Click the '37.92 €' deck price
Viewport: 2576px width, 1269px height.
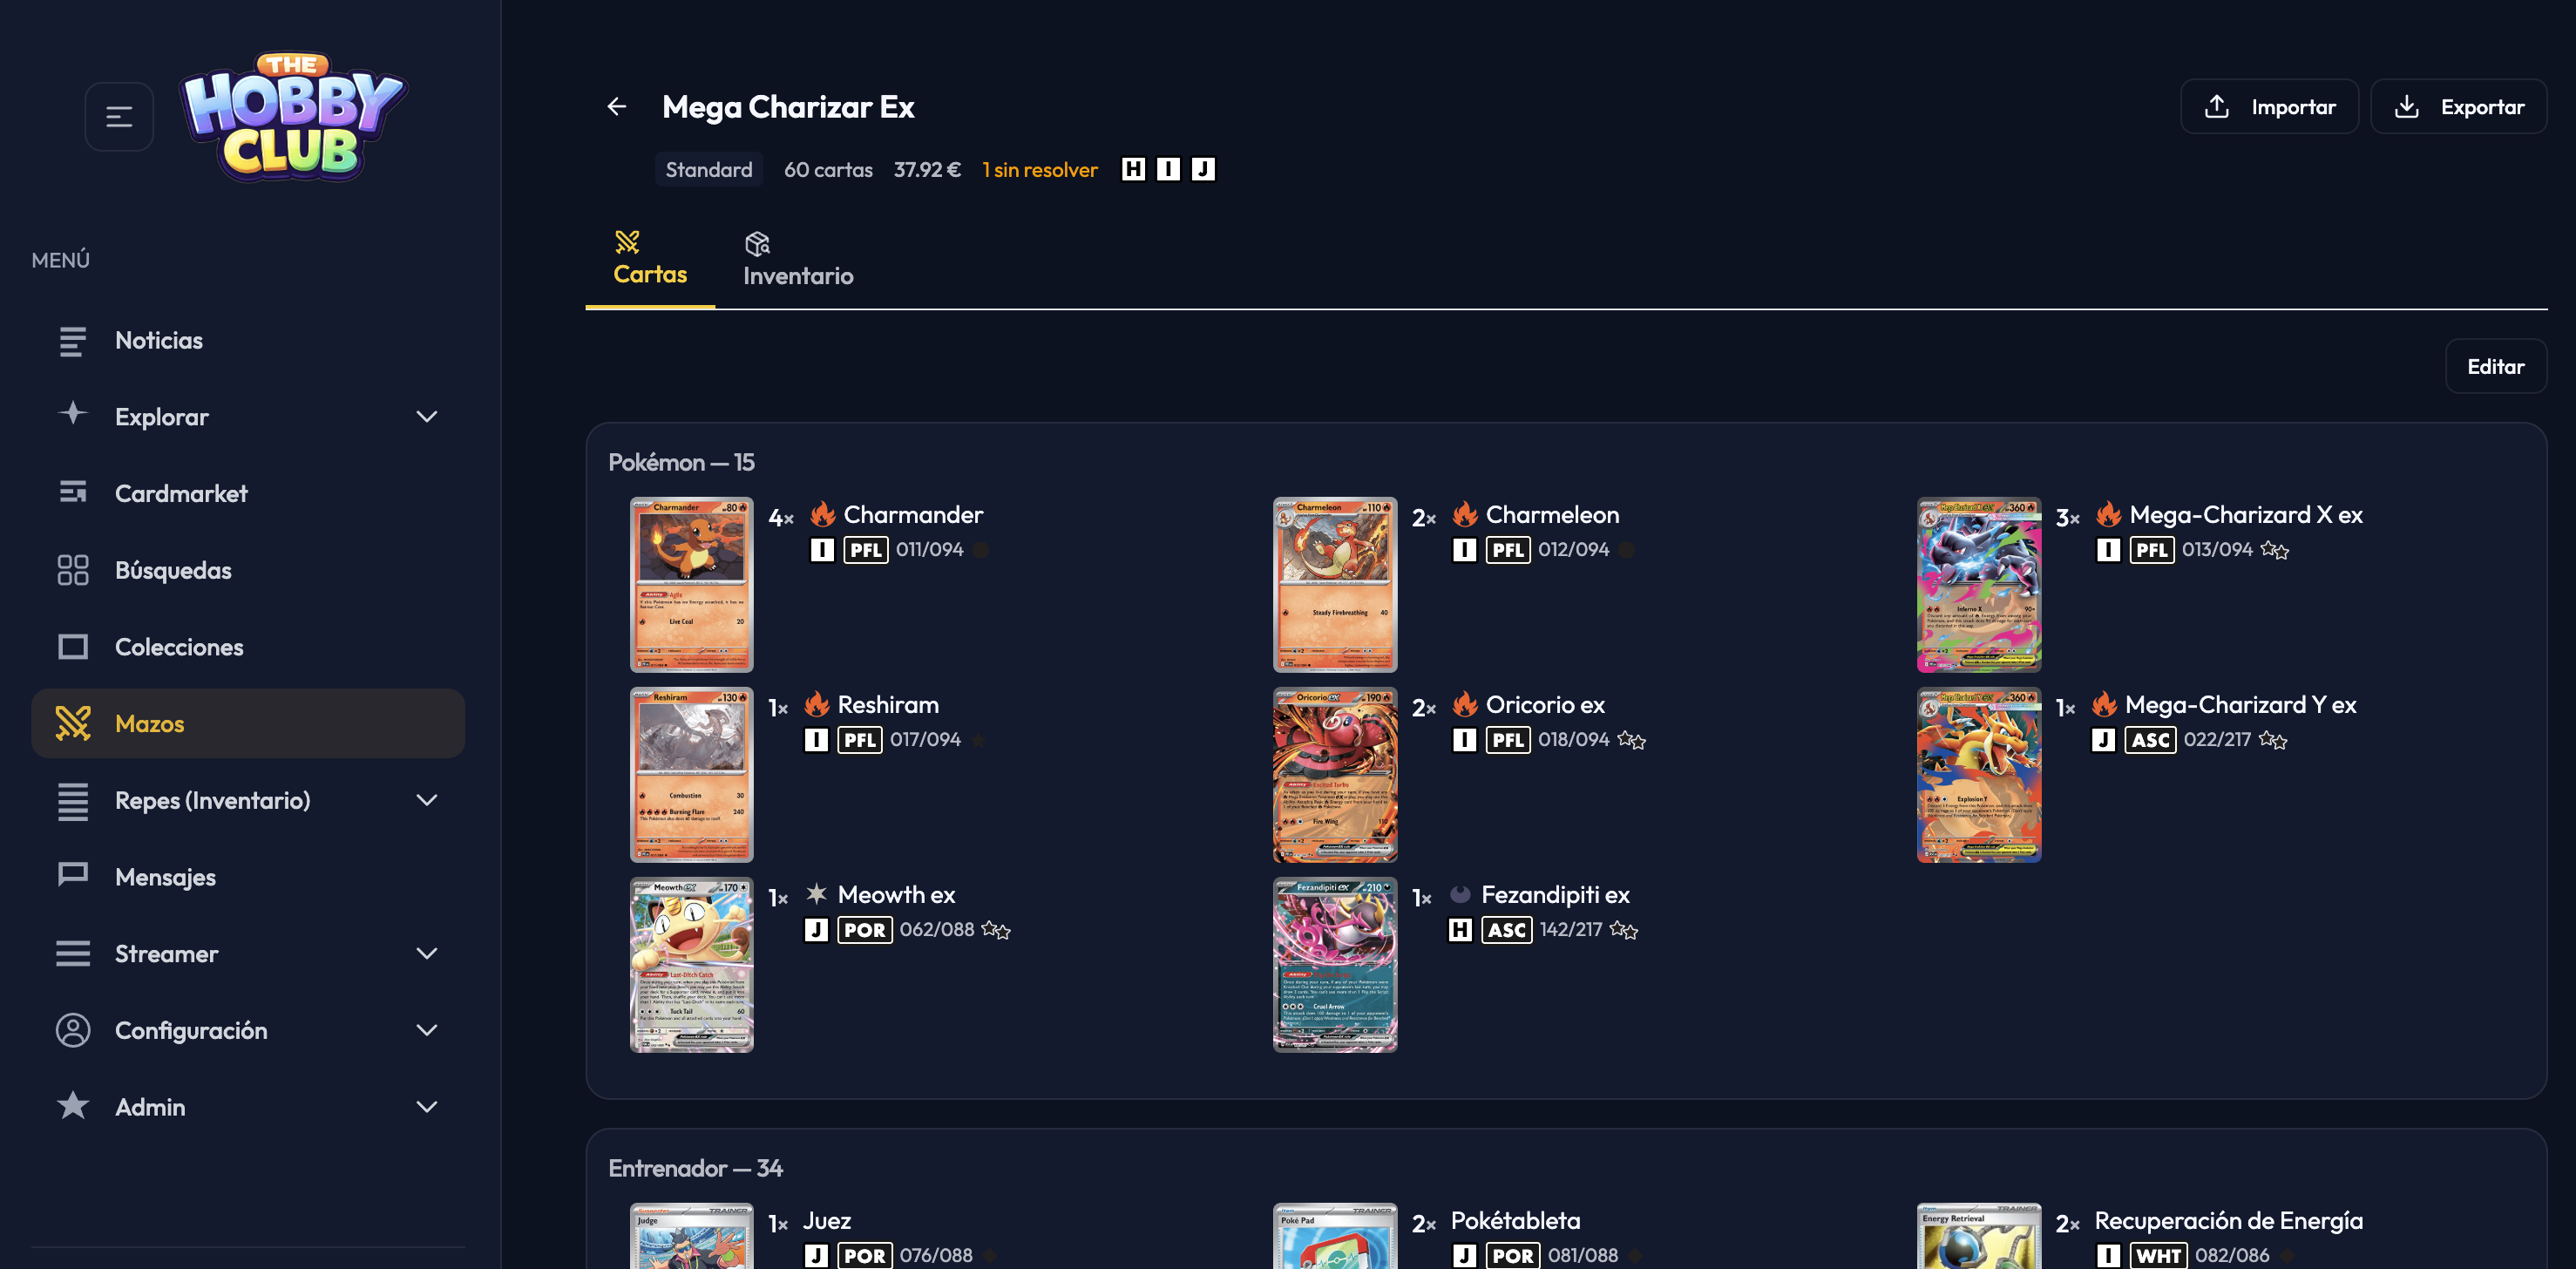pos(927,170)
